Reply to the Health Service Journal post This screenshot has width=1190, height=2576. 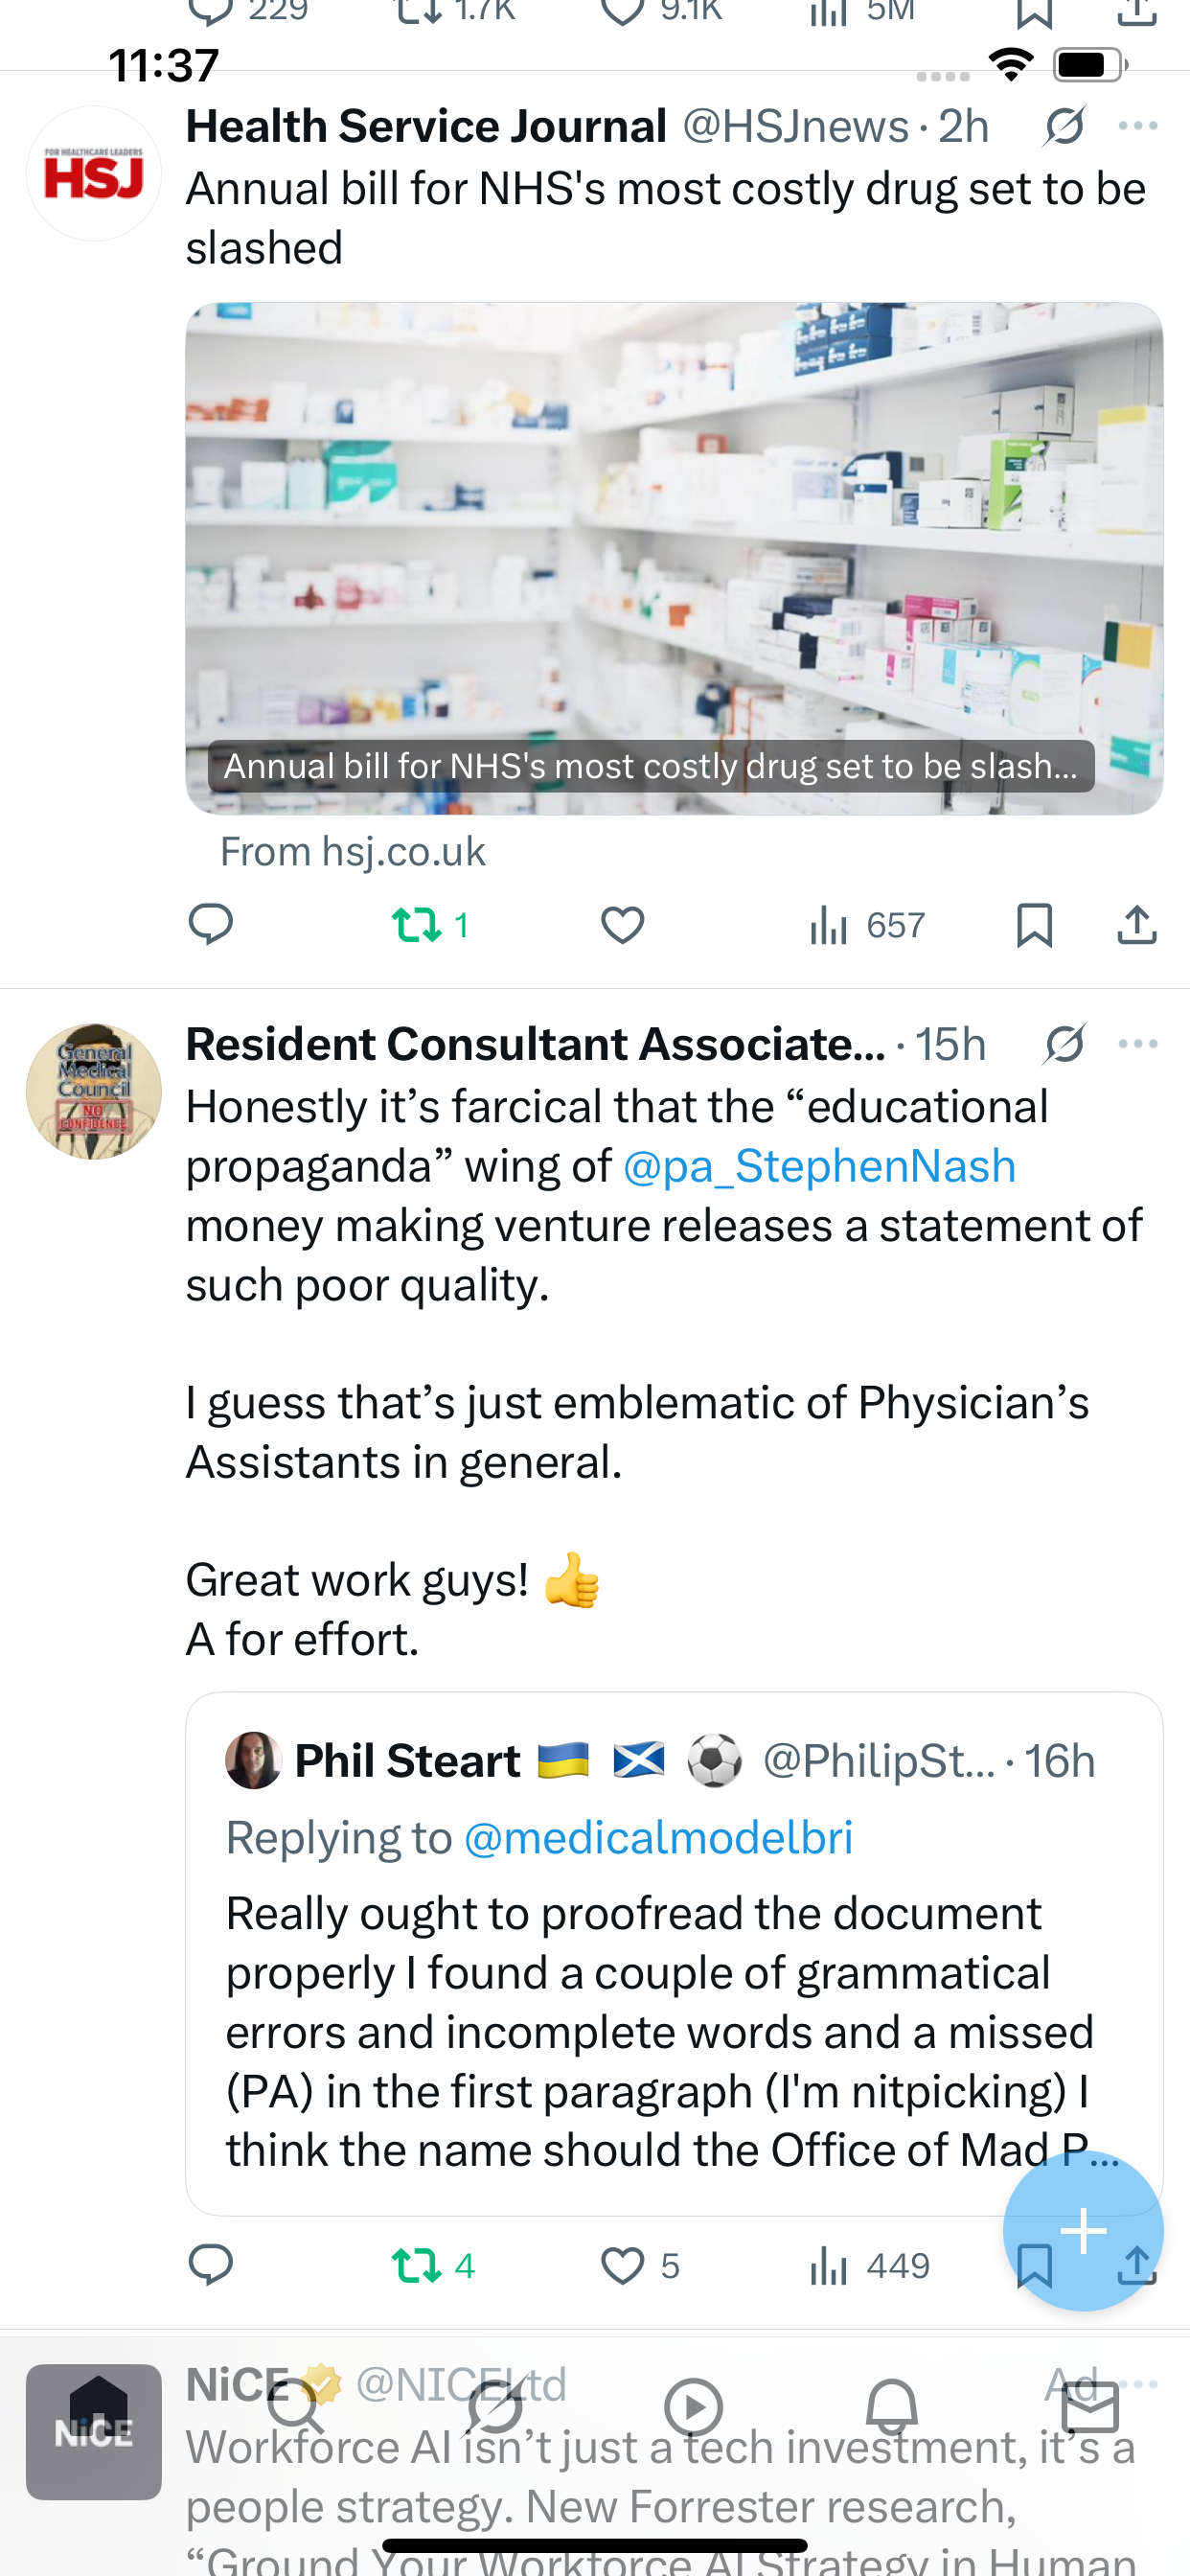pyautogui.click(x=210, y=924)
